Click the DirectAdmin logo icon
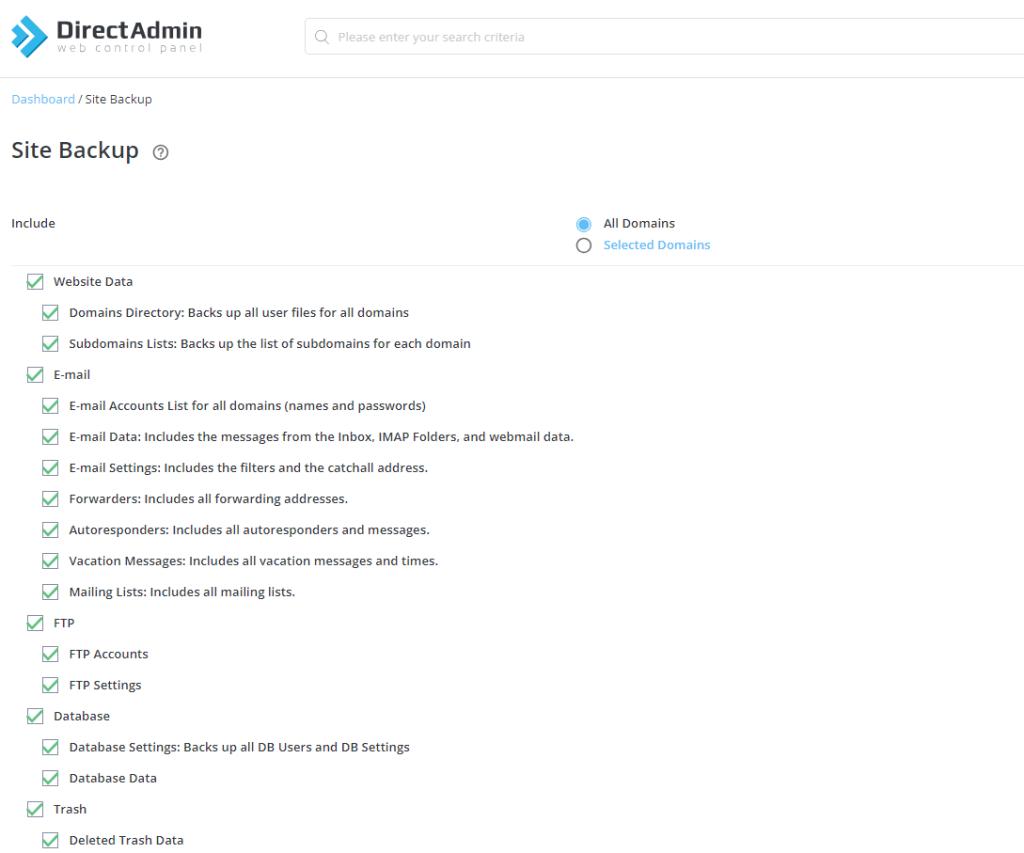This screenshot has width=1024, height=853. click(29, 36)
